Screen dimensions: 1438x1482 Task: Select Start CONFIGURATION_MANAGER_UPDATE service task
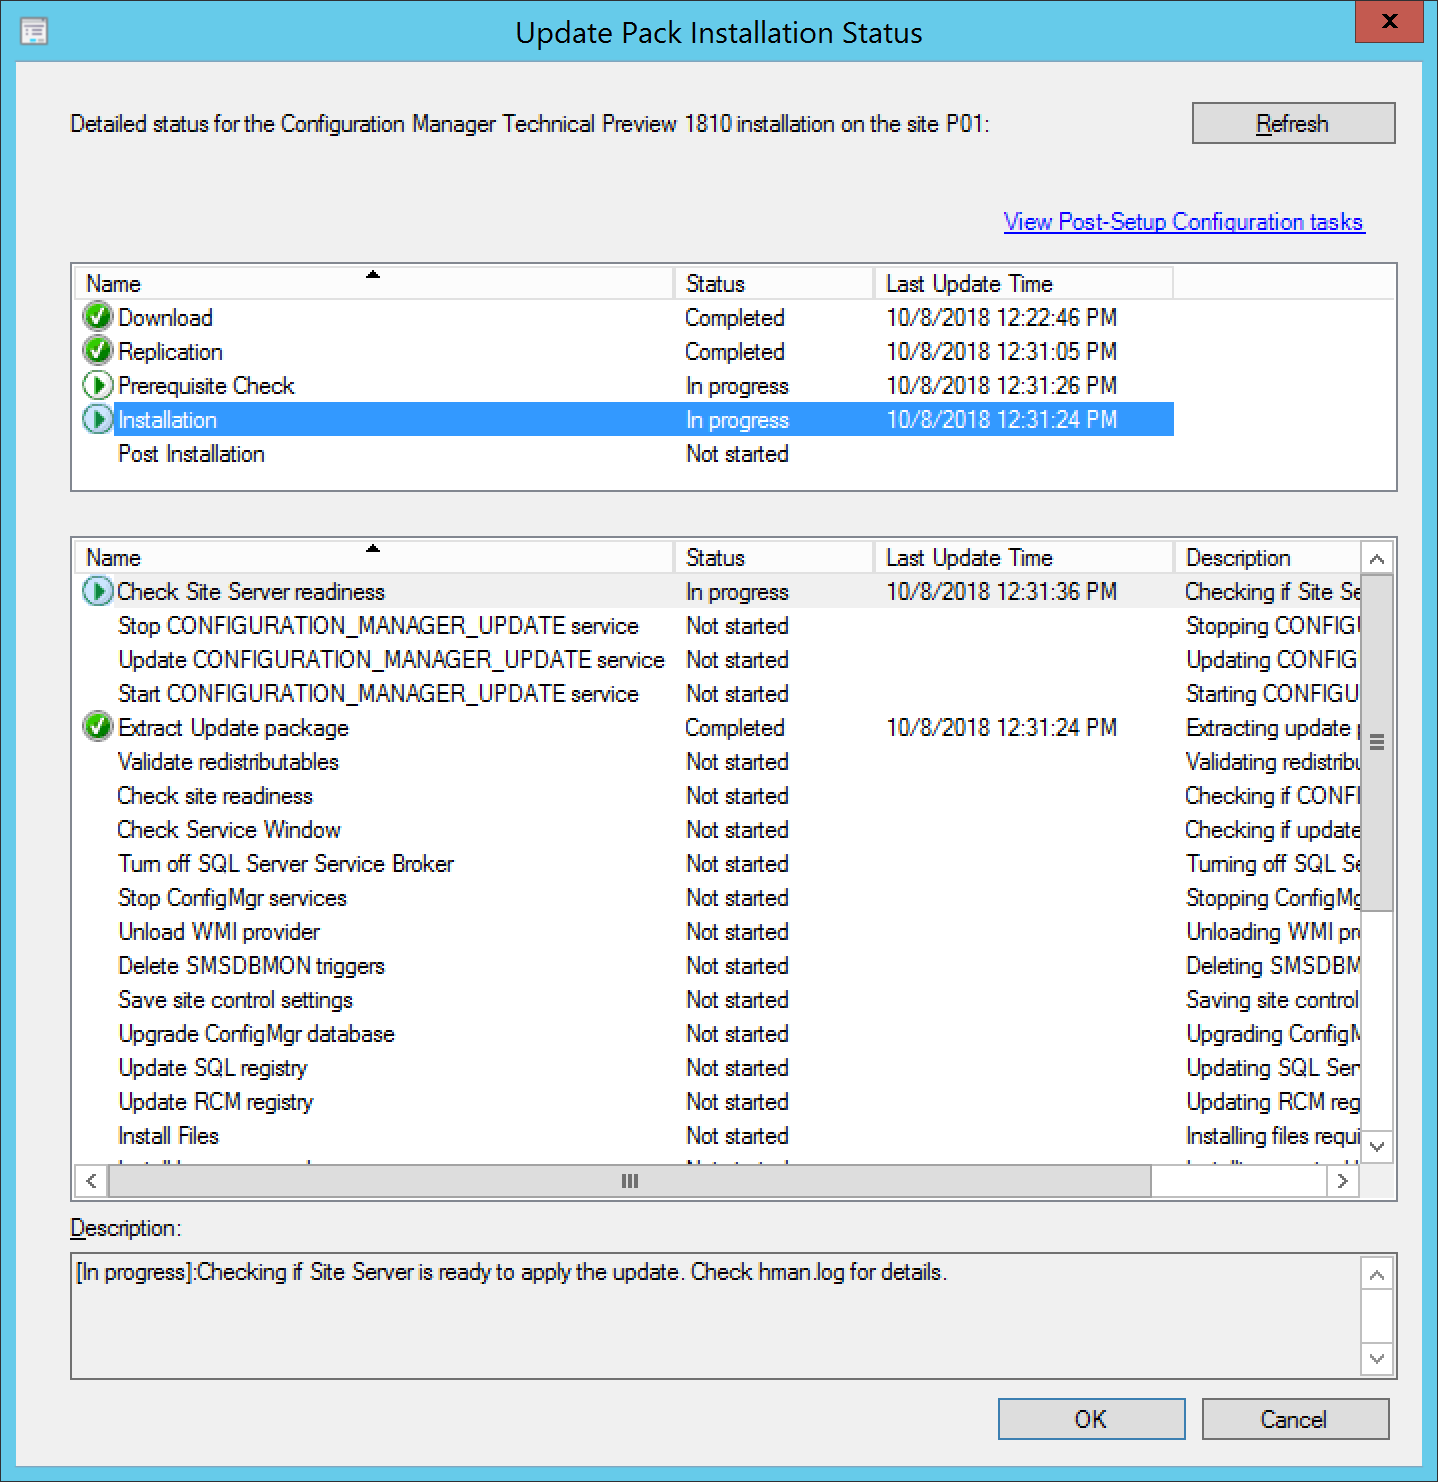point(718,694)
